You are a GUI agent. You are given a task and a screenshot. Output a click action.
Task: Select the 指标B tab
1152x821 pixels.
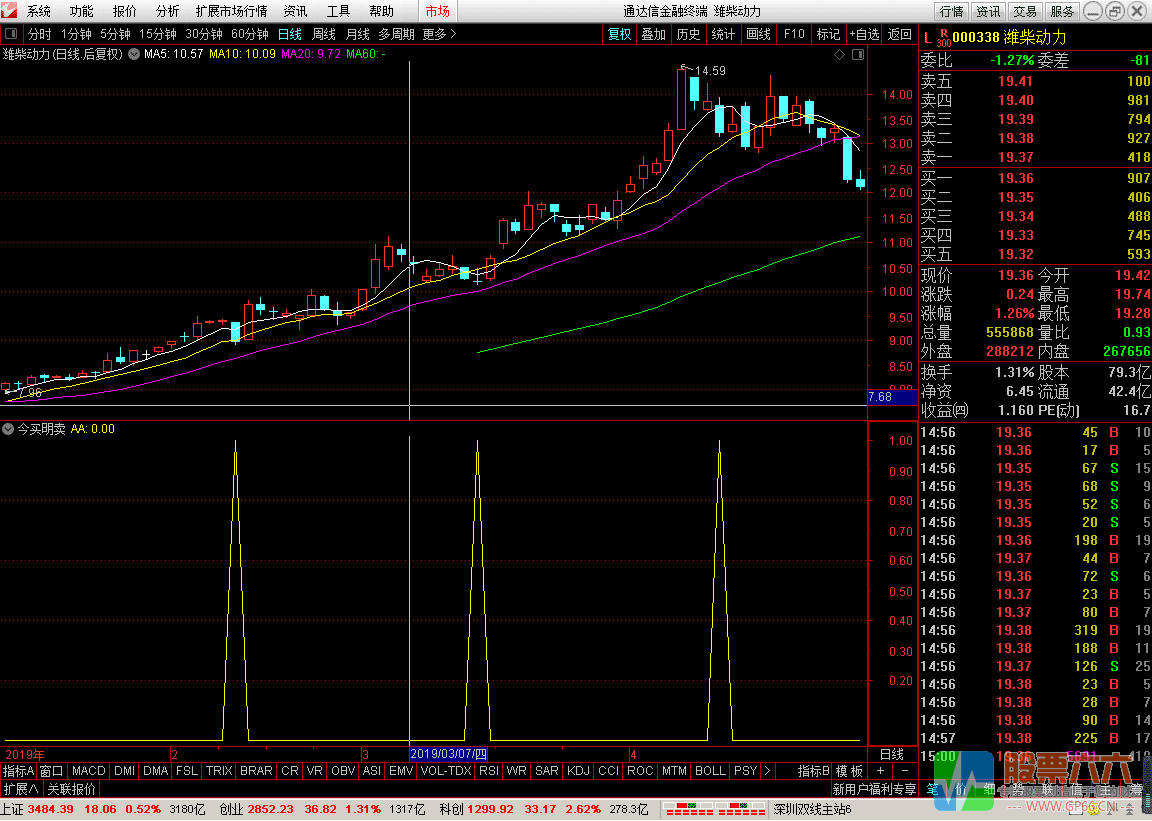click(x=814, y=771)
